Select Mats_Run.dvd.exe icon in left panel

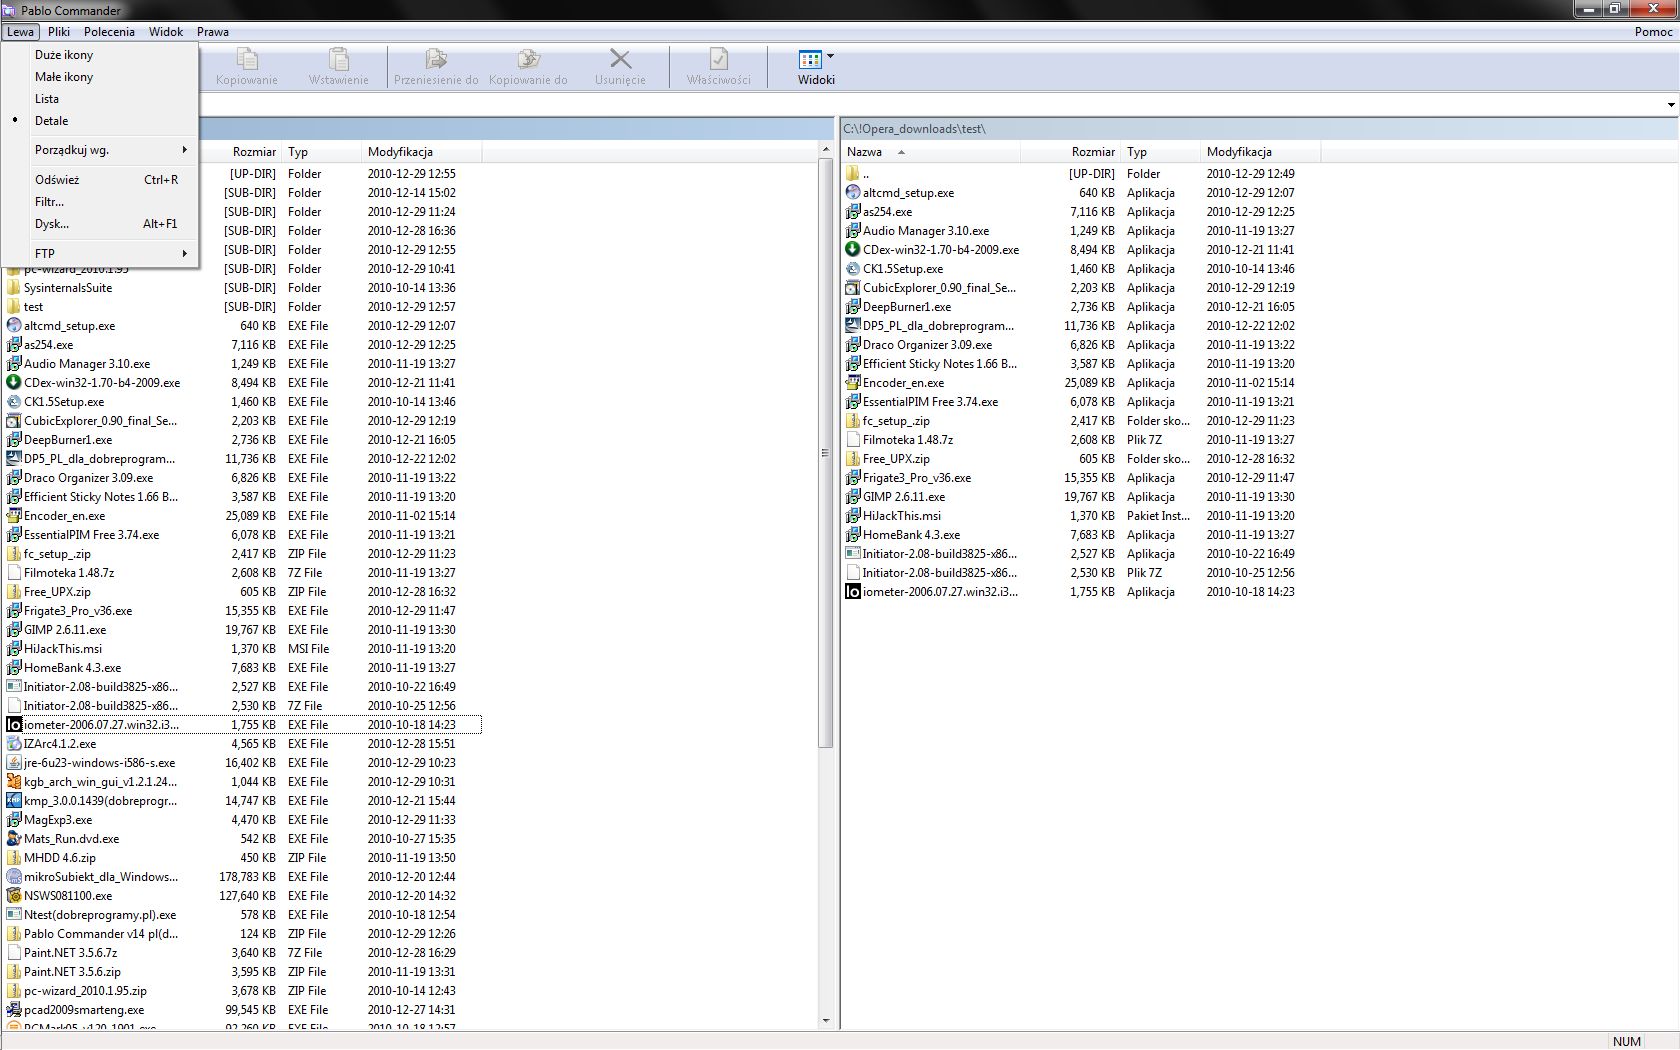point(14,839)
